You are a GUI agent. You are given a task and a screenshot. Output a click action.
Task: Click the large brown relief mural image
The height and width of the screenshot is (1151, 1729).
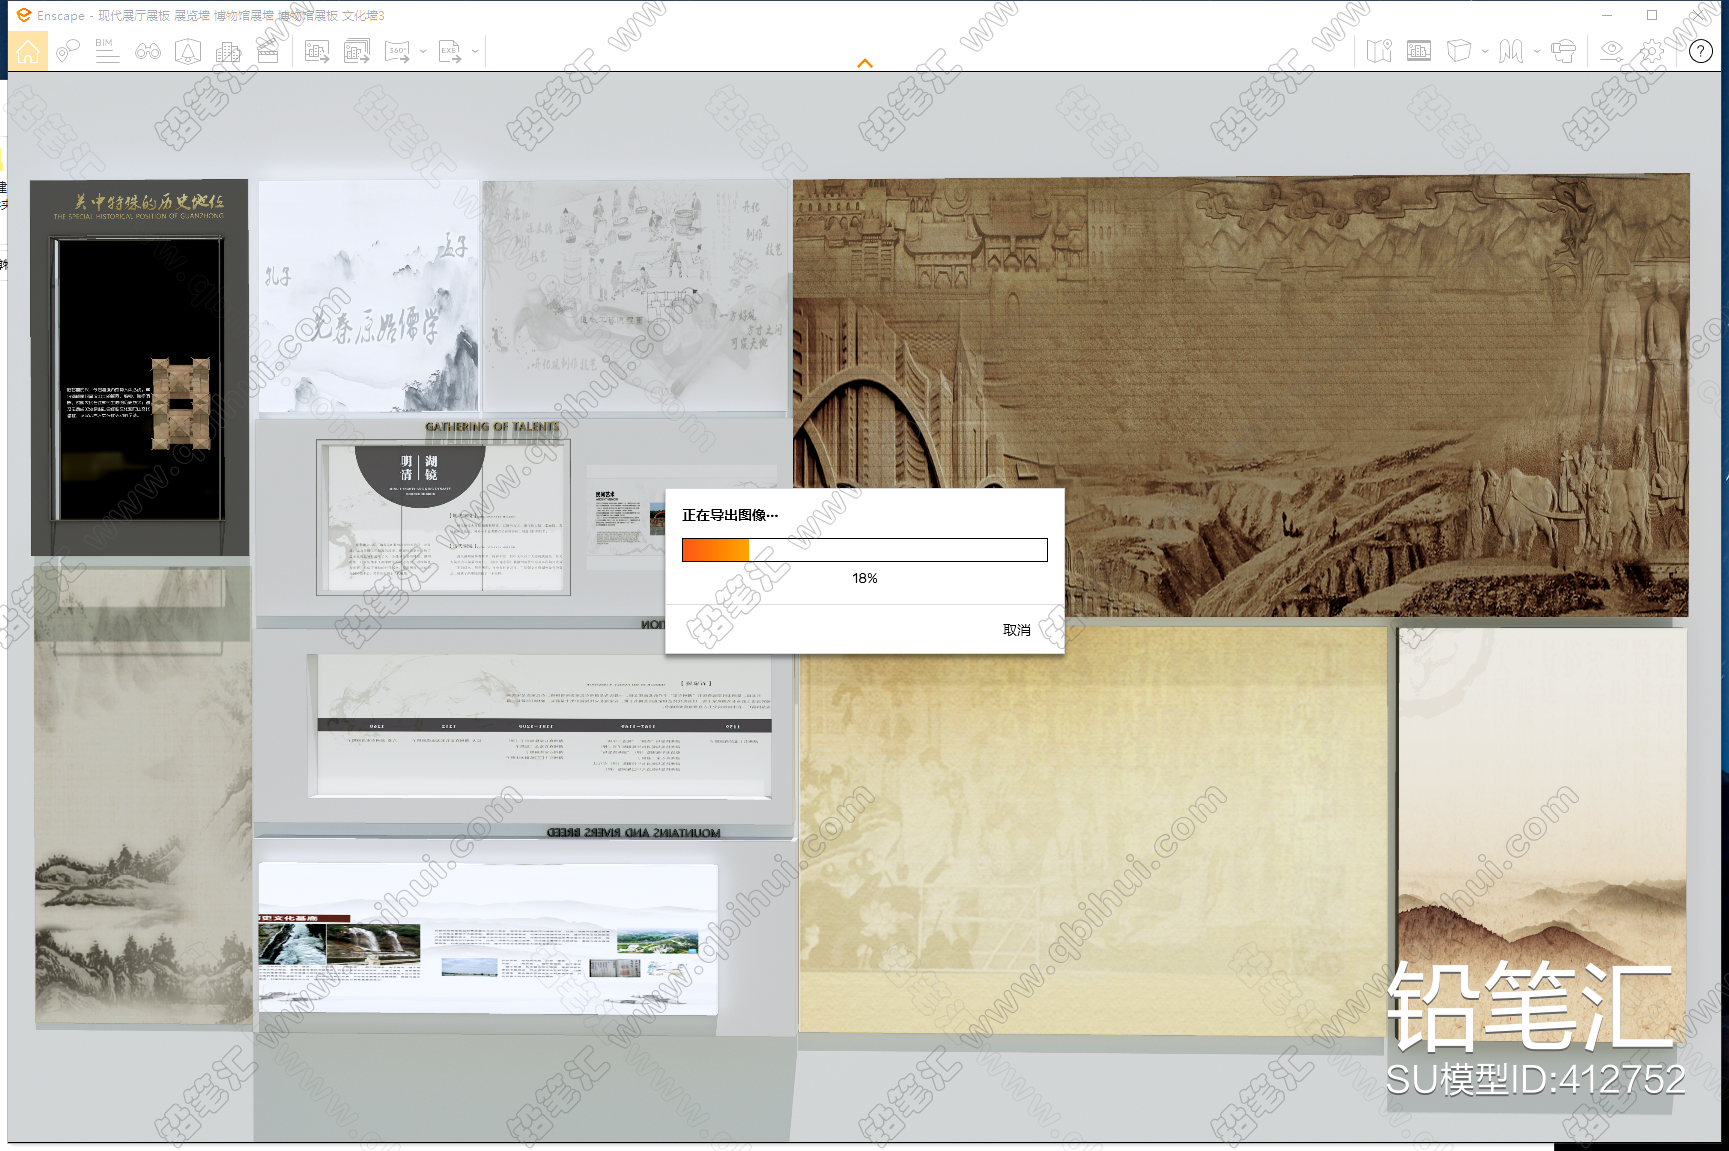pyautogui.click(x=1240, y=396)
